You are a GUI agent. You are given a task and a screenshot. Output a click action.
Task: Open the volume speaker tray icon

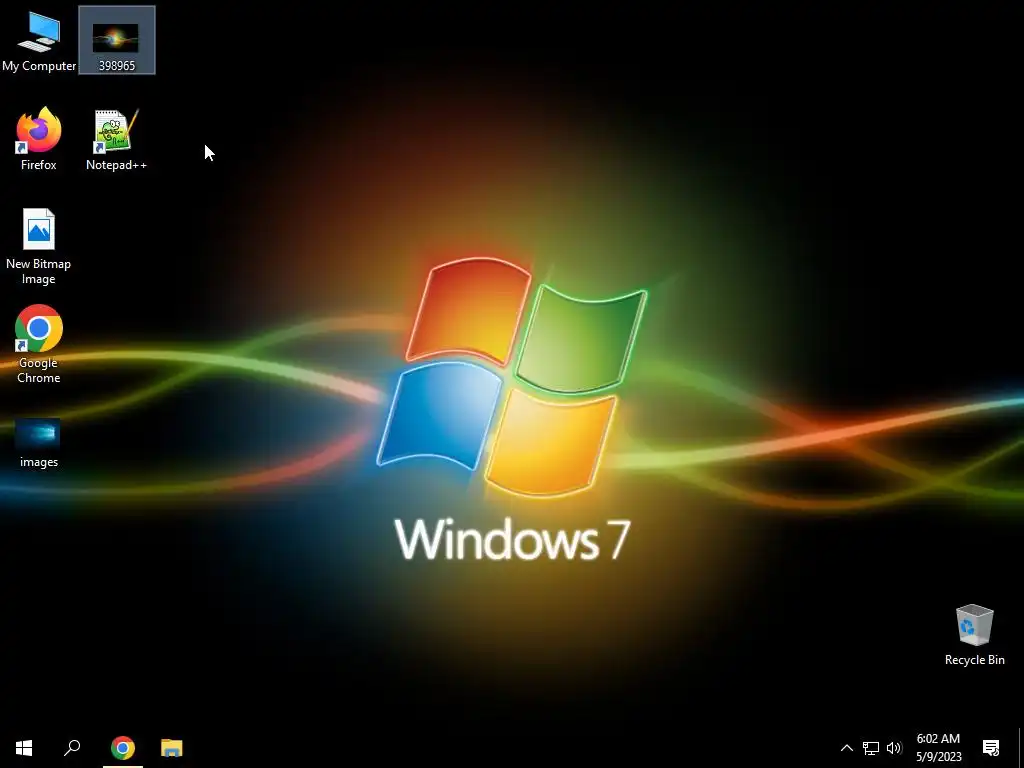(x=894, y=748)
